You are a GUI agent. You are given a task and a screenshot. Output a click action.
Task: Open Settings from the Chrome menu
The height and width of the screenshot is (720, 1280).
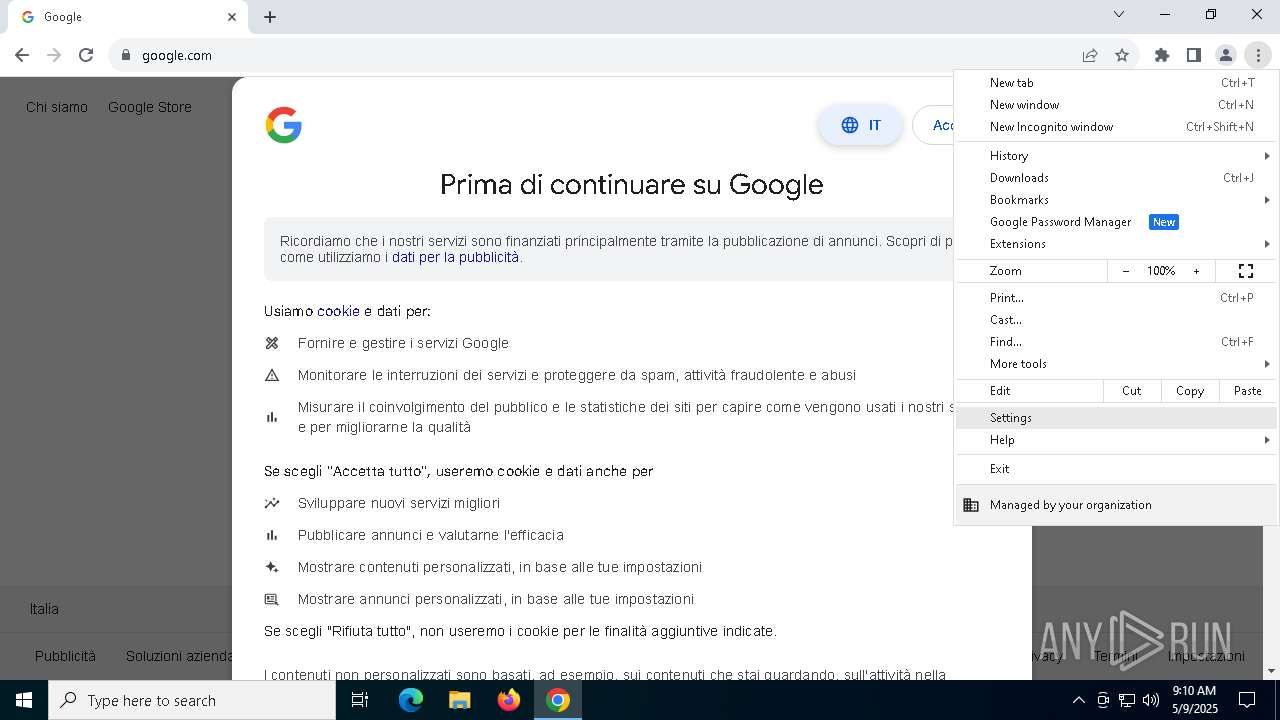[1117, 418]
